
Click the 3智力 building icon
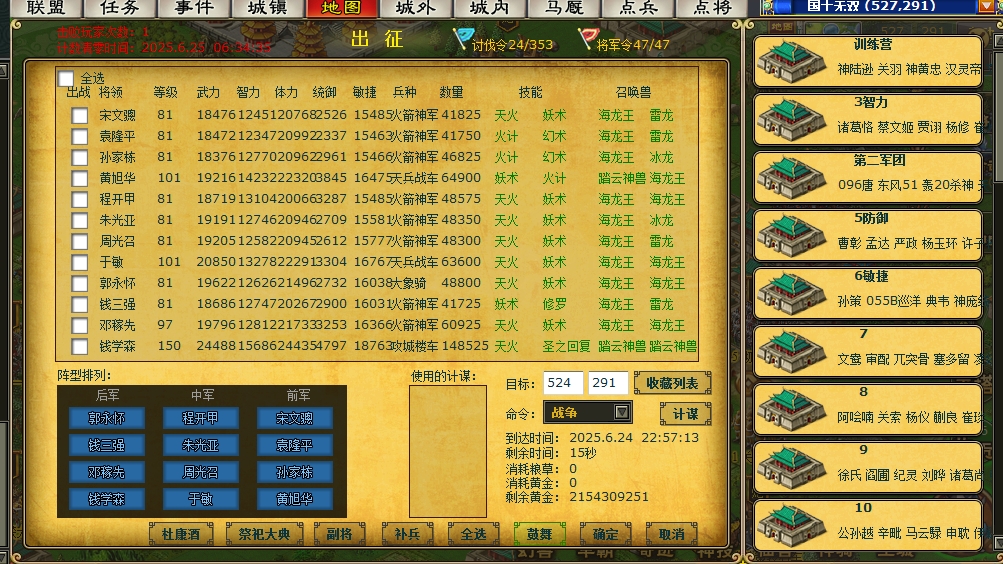coord(792,120)
